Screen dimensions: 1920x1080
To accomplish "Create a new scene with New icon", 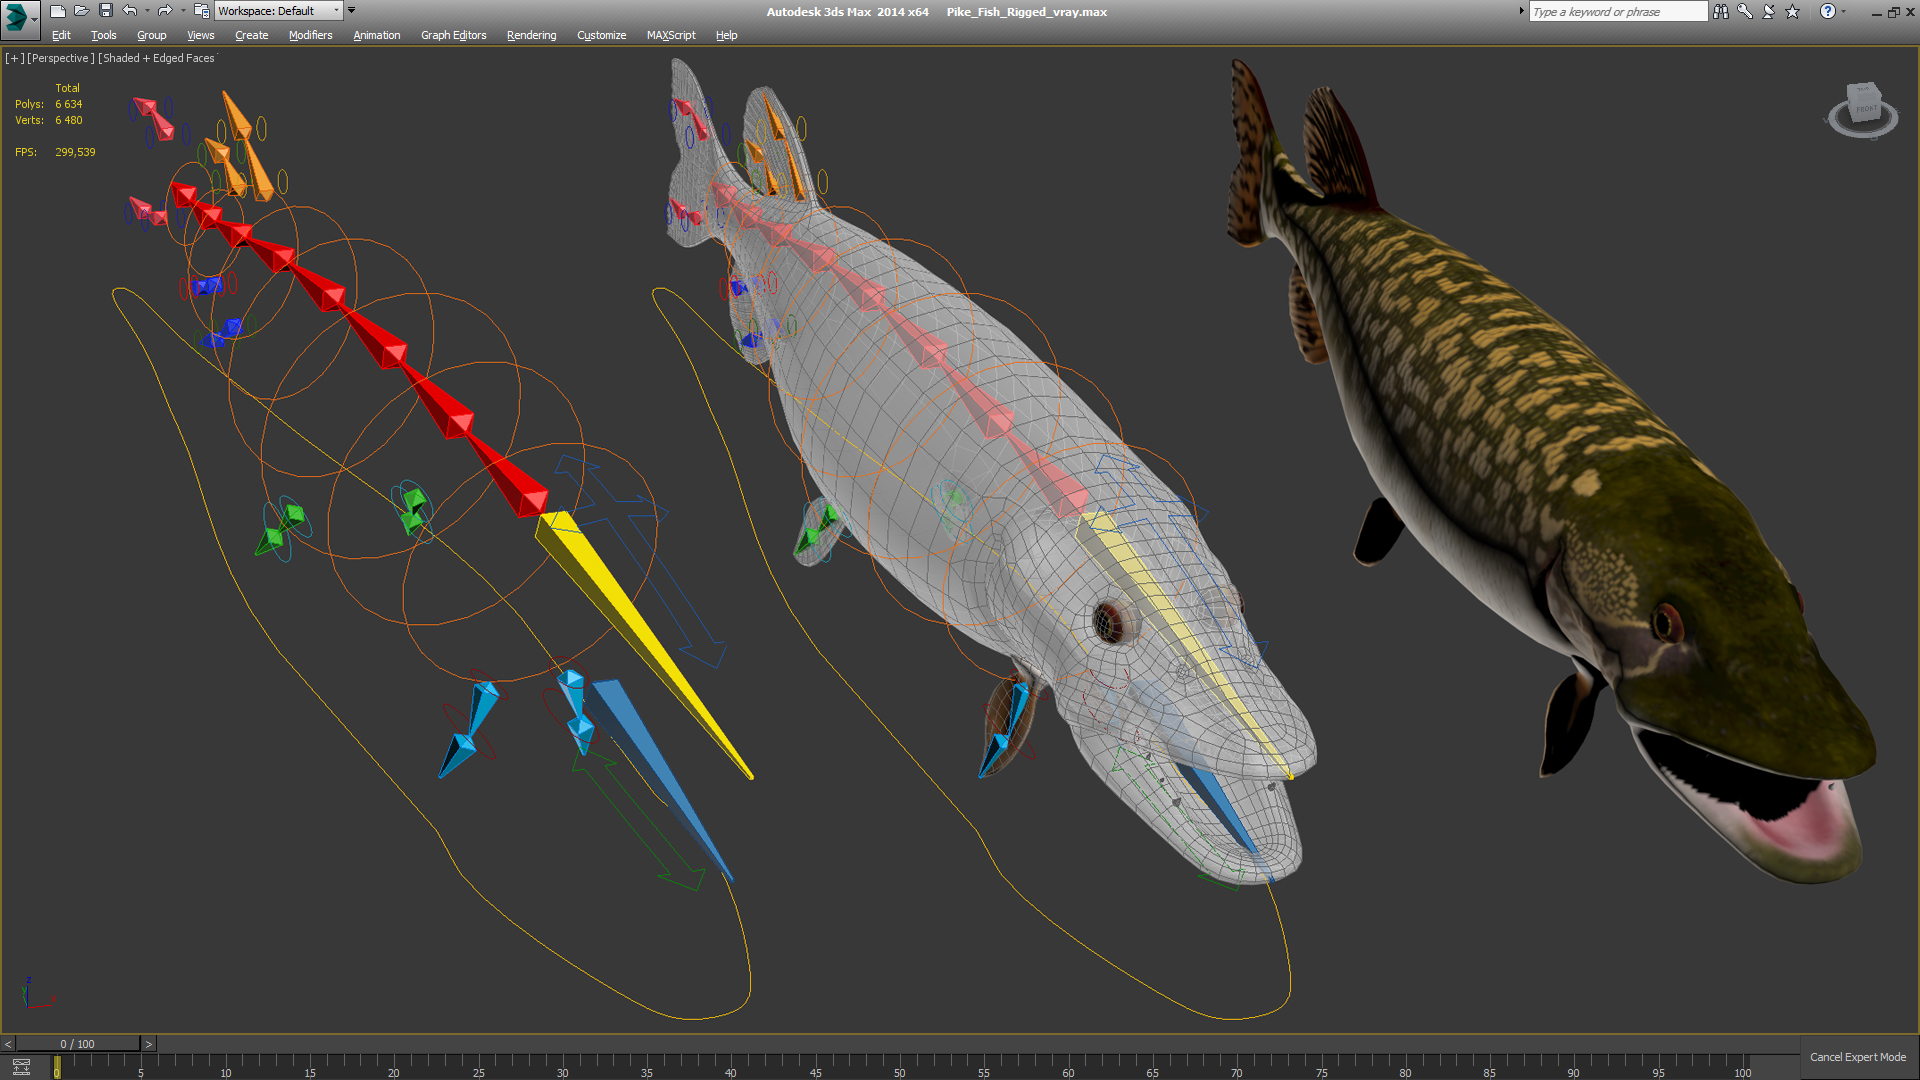I will pyautogui.click(x=57, y=11).
